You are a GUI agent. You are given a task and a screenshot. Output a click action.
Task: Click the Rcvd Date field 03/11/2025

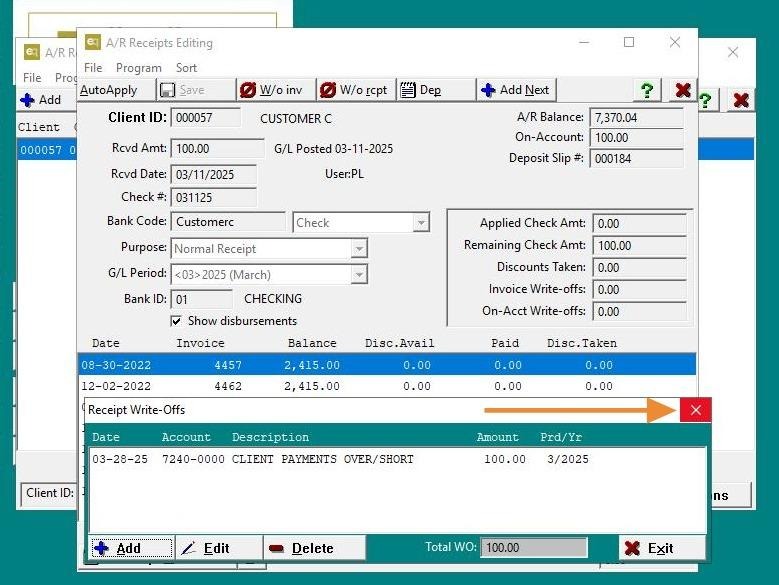[x=214, y=174]
